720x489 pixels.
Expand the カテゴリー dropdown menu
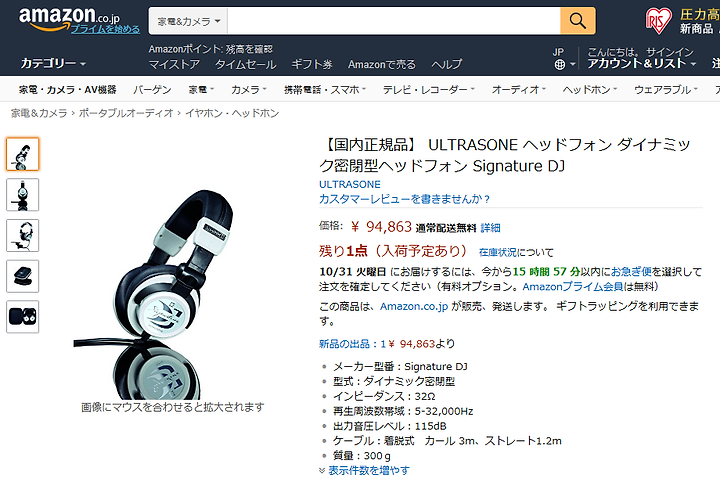pyautogui.click(x=53, y=63)
